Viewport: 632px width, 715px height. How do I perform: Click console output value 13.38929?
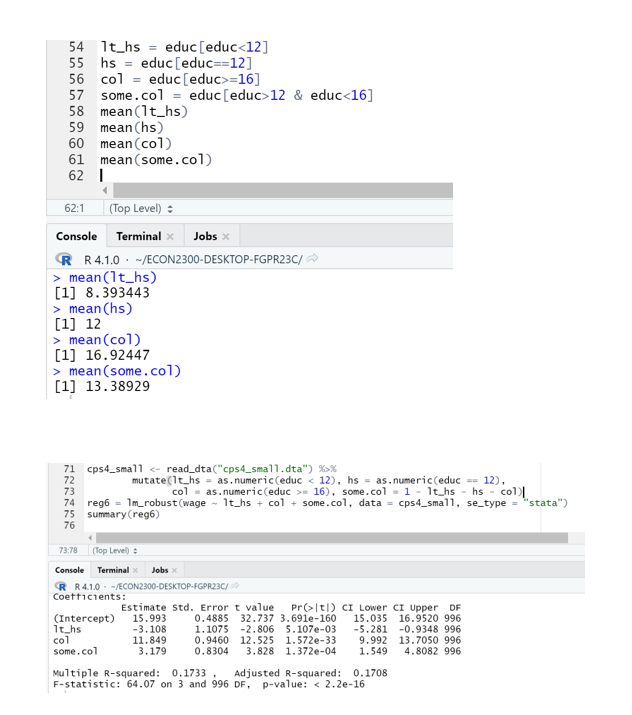coord(118,386)
